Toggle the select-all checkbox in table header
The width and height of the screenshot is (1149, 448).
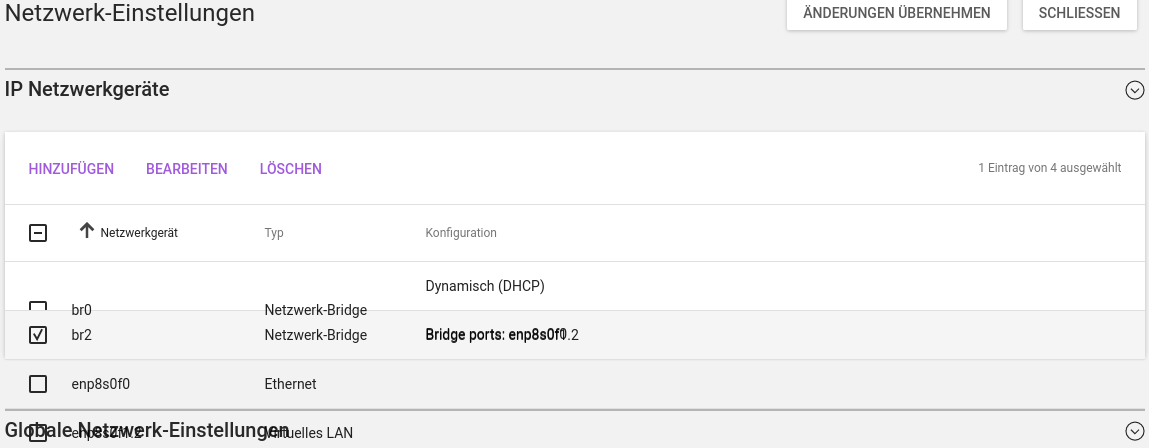(38, 233)
